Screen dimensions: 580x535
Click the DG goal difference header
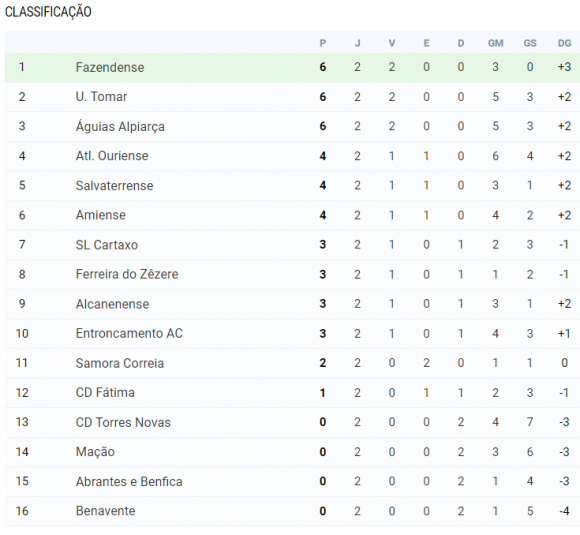point(564,43)
